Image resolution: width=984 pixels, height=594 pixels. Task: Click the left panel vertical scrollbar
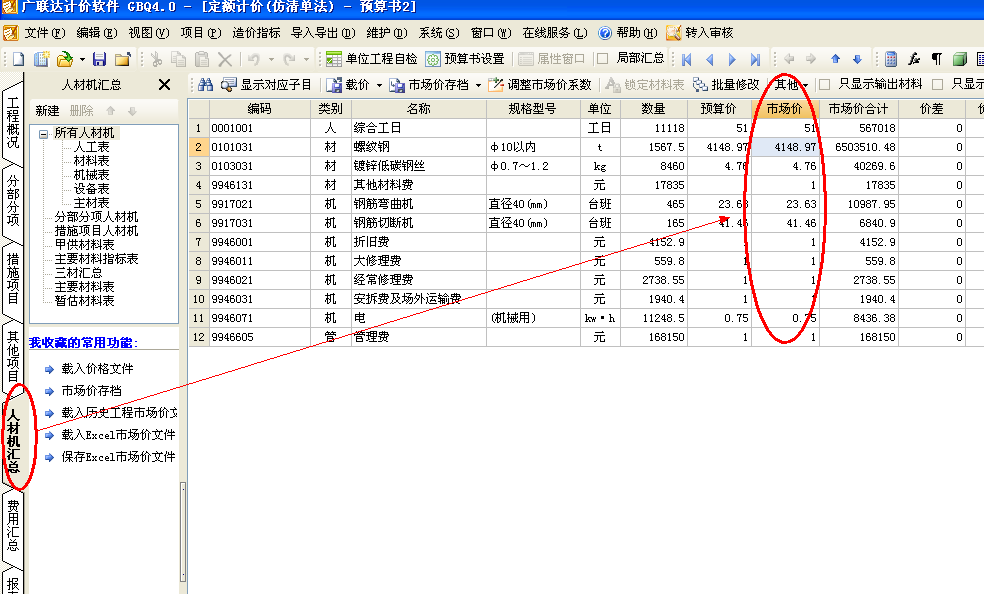(183, 532)
